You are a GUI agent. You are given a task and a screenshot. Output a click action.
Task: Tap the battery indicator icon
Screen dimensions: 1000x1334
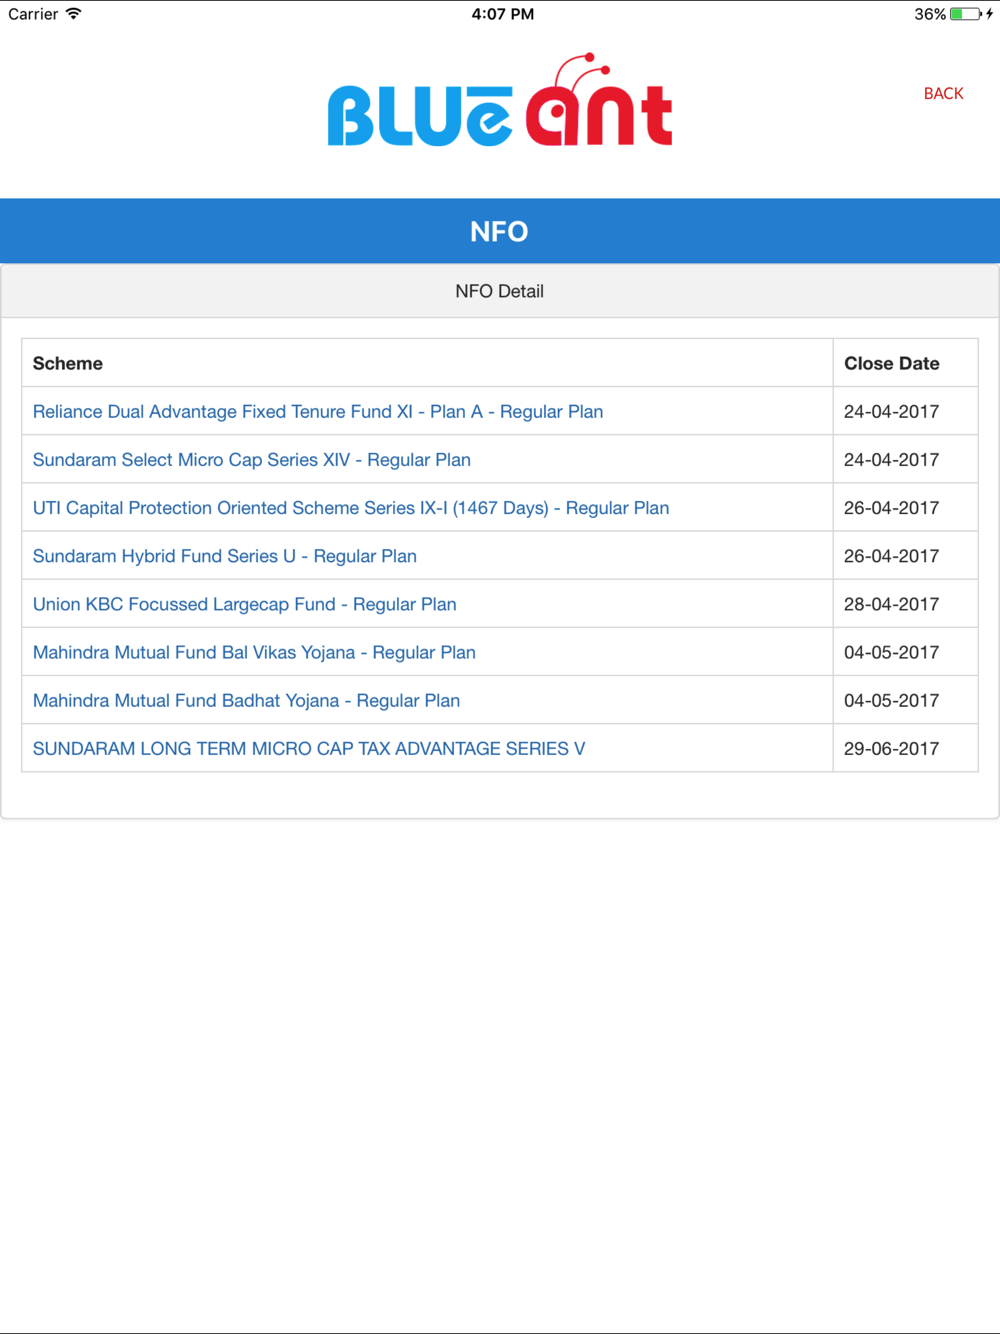[965, 14]
